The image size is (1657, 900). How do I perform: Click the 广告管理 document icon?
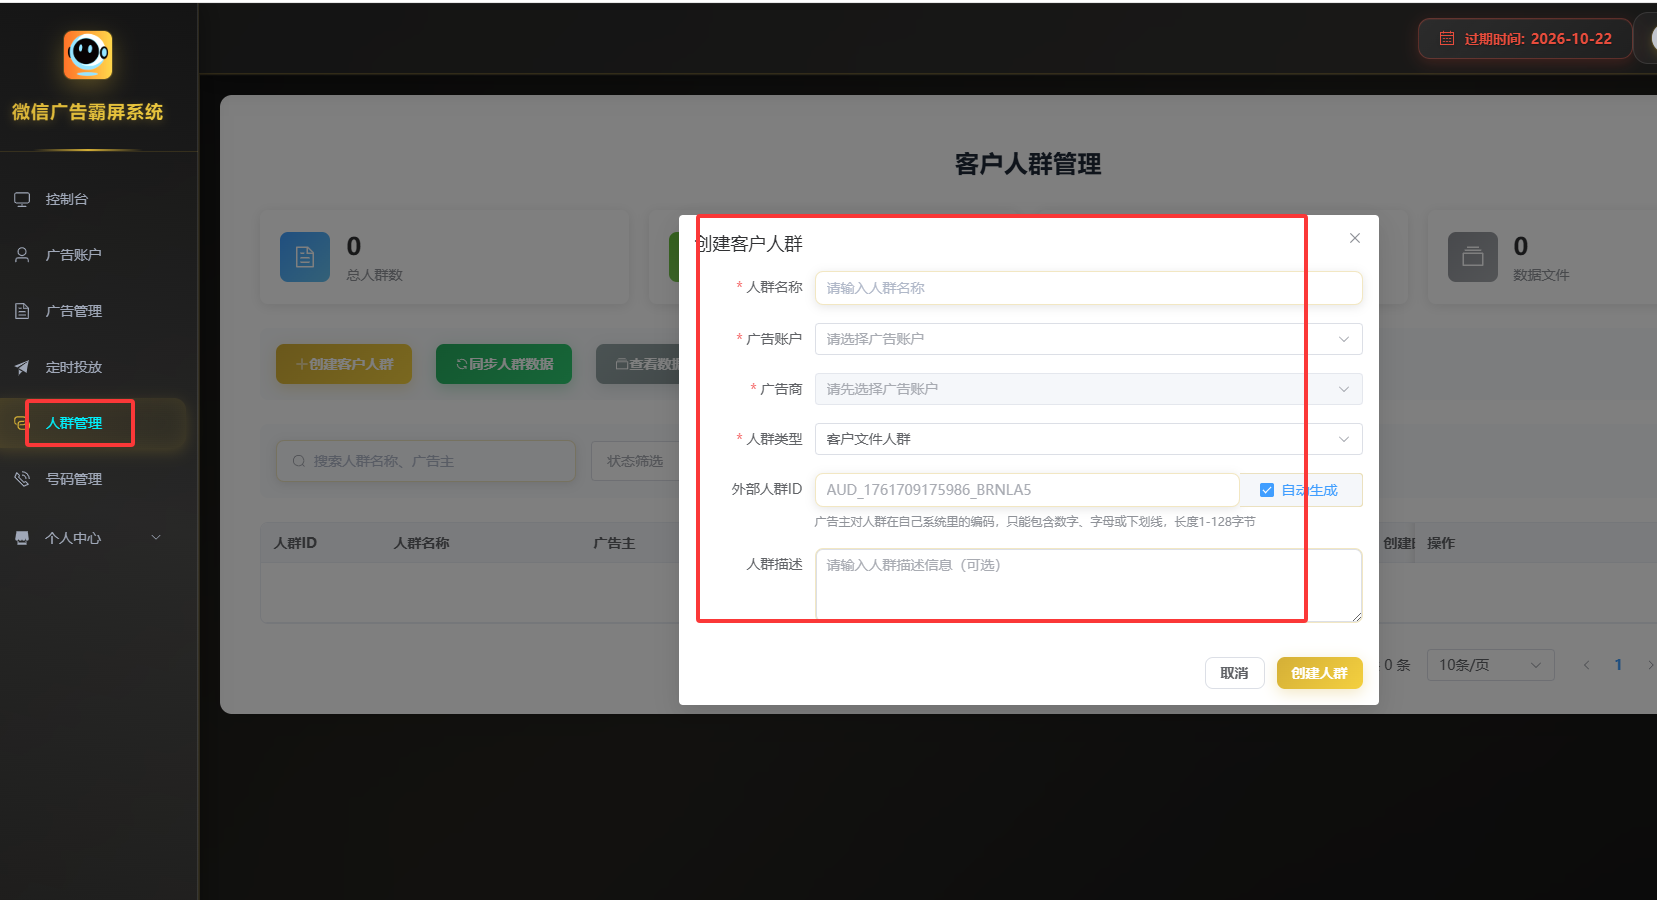pos(22,311)
